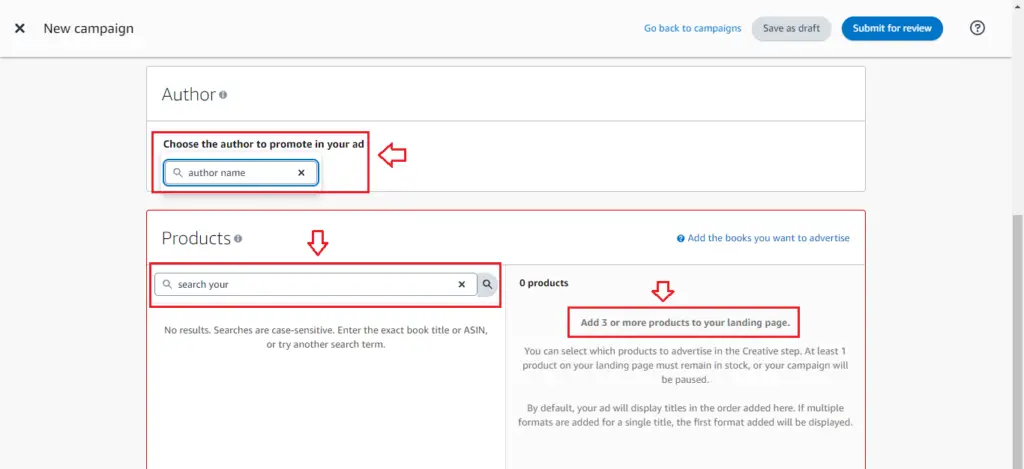Click the Products info icon
Screen dimensions: 1024x469
click(x=238, y=238)
